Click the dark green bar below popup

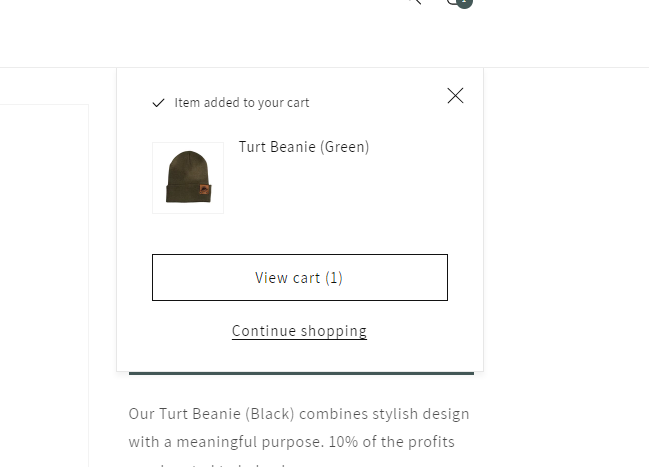pyautogui.click(x=300, y=374)
